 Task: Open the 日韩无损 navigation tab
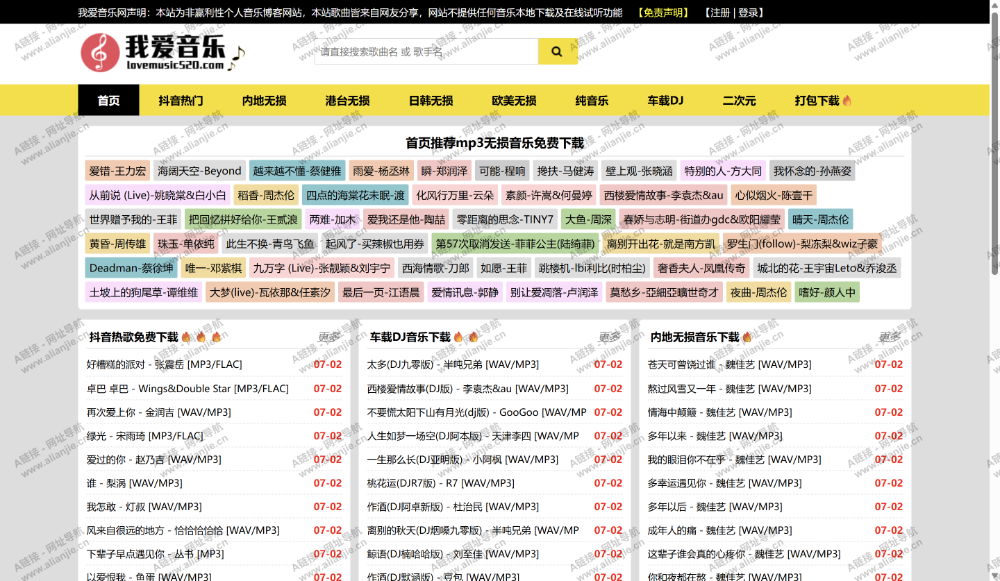point(430,100)
